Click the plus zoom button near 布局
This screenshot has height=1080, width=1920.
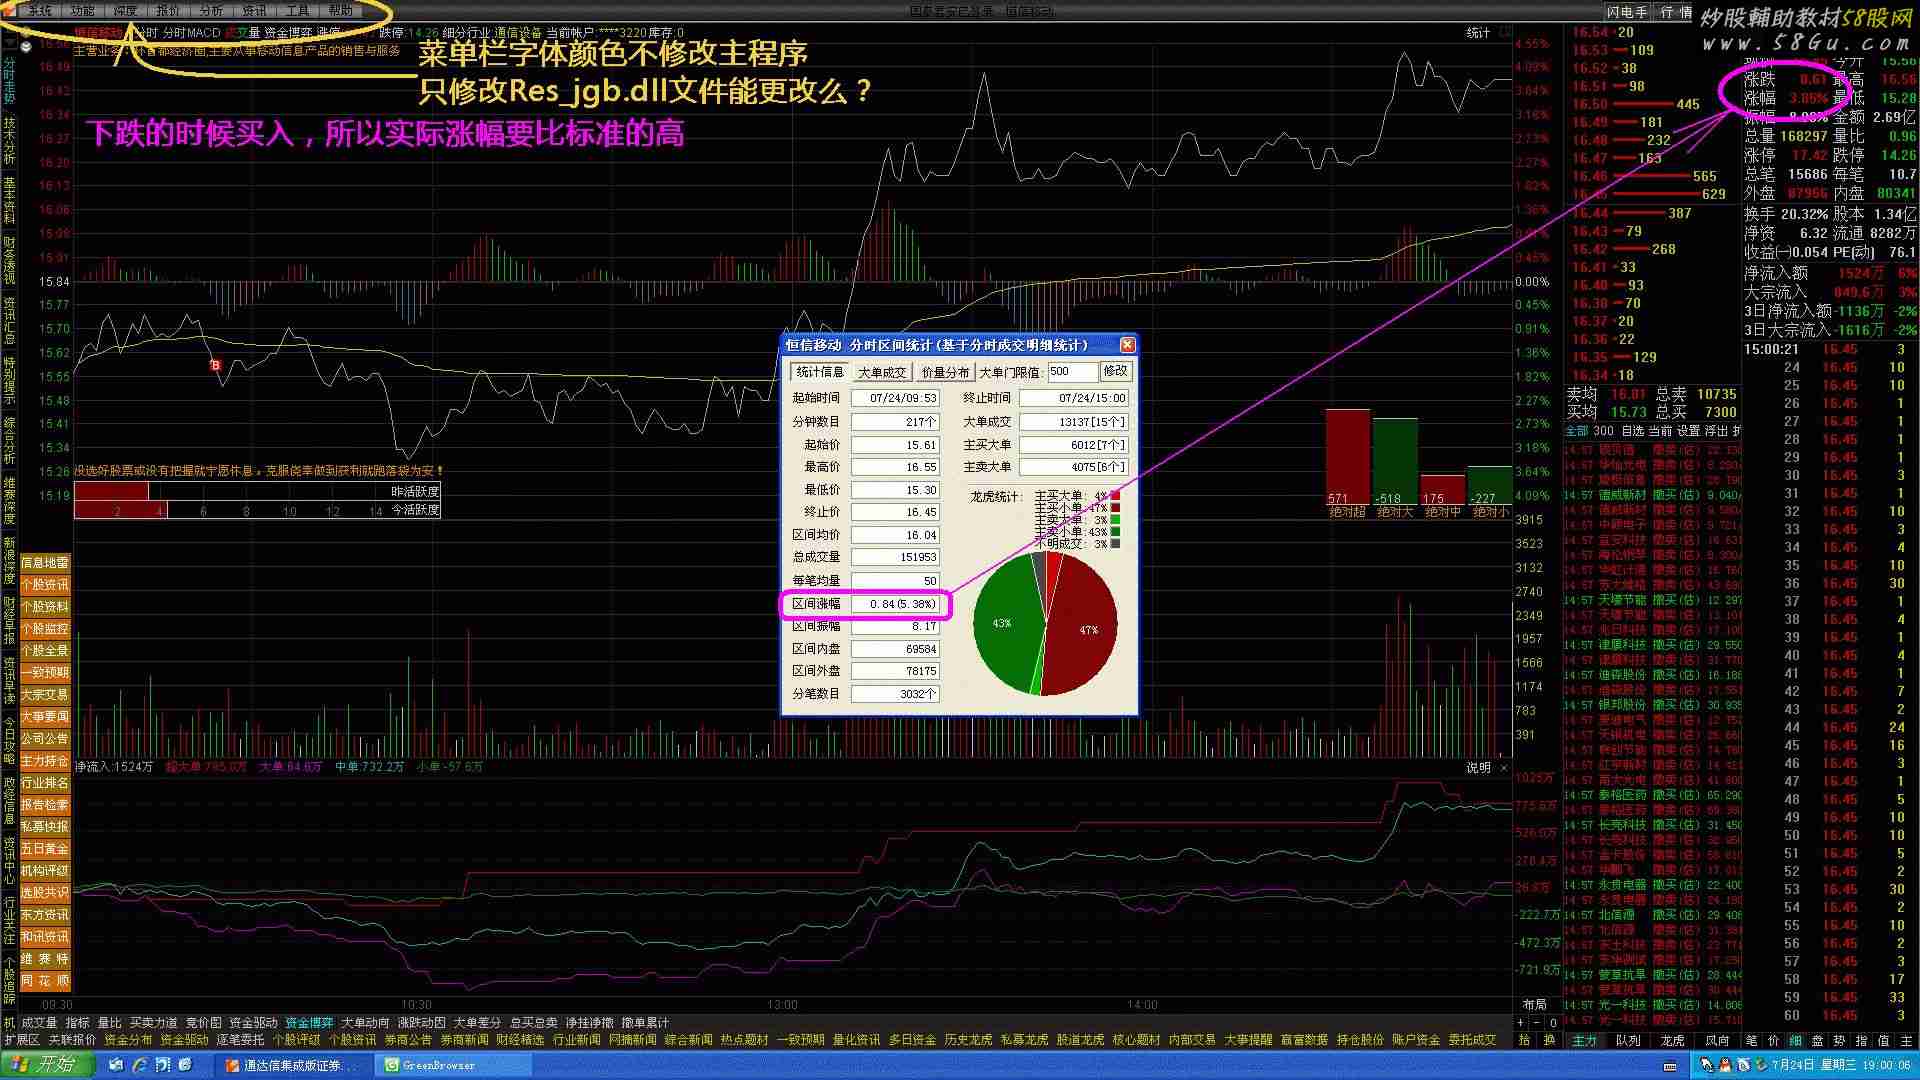1521,1023
